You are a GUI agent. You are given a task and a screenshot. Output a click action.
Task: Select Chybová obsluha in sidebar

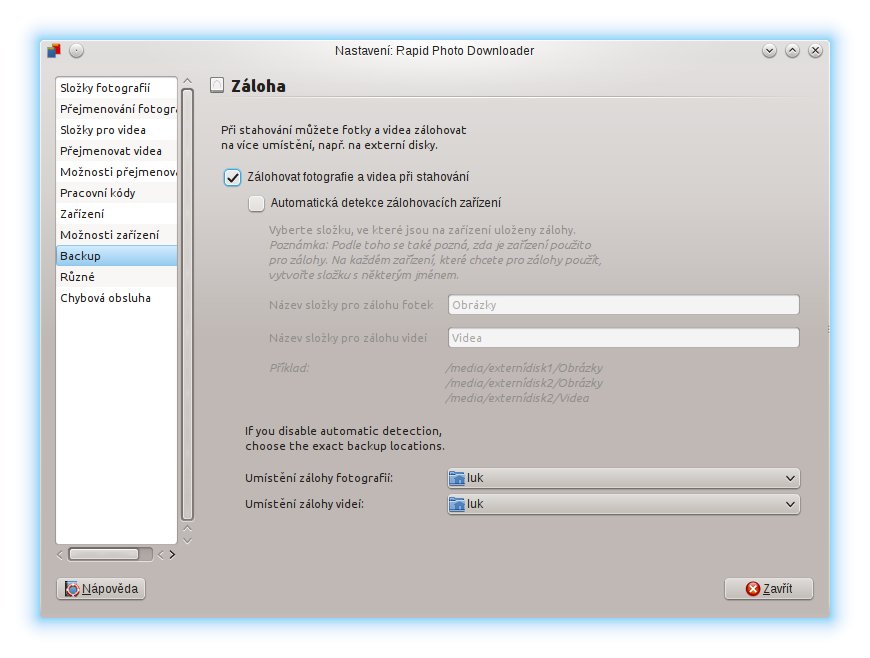[117, 298]
